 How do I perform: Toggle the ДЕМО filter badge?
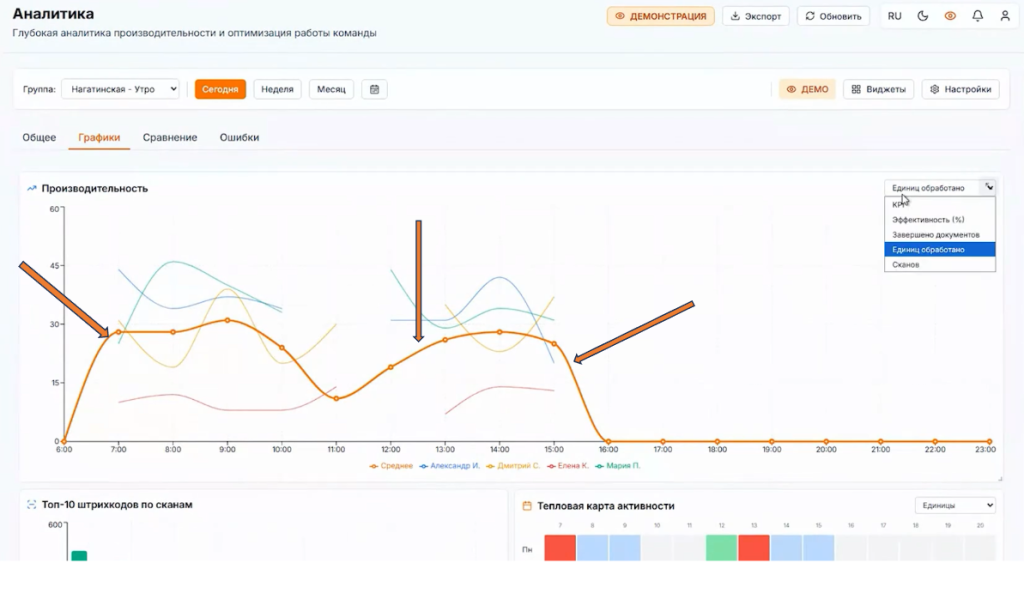coord(807,89)
